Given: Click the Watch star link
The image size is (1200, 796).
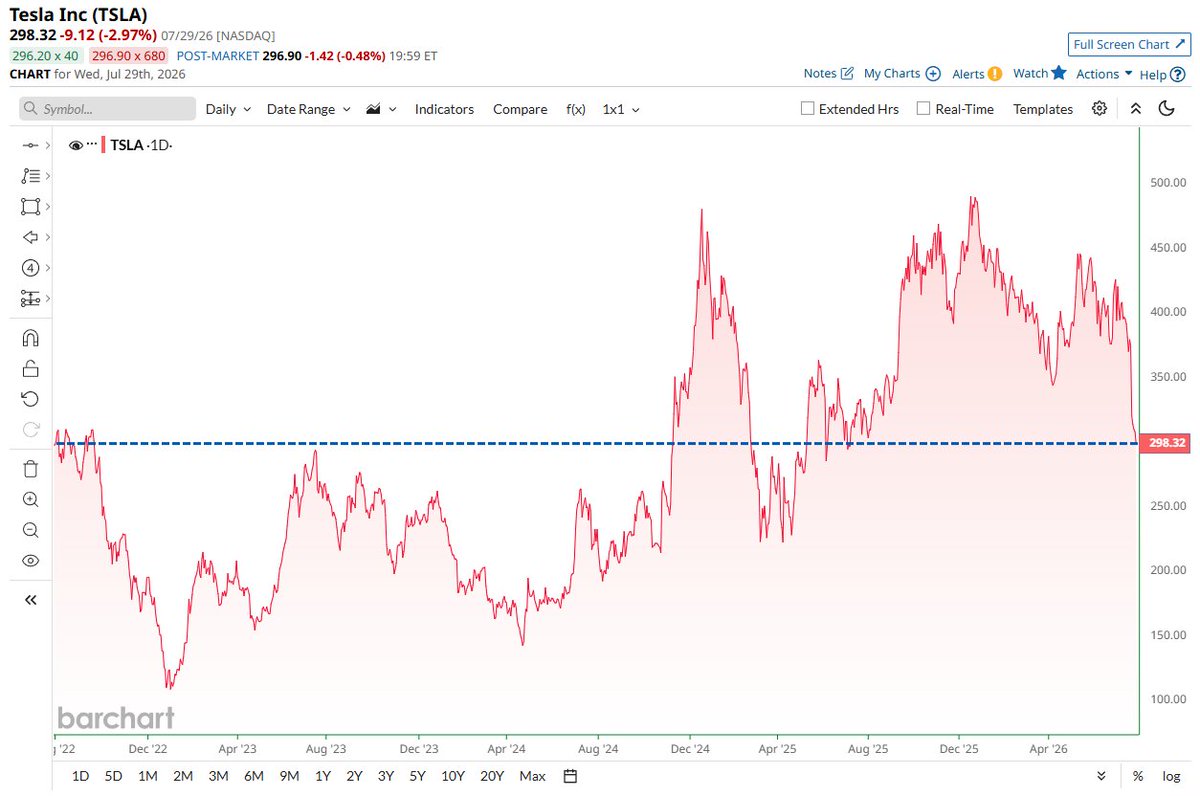Looking at the screenshot, I should pos(1040,73).
